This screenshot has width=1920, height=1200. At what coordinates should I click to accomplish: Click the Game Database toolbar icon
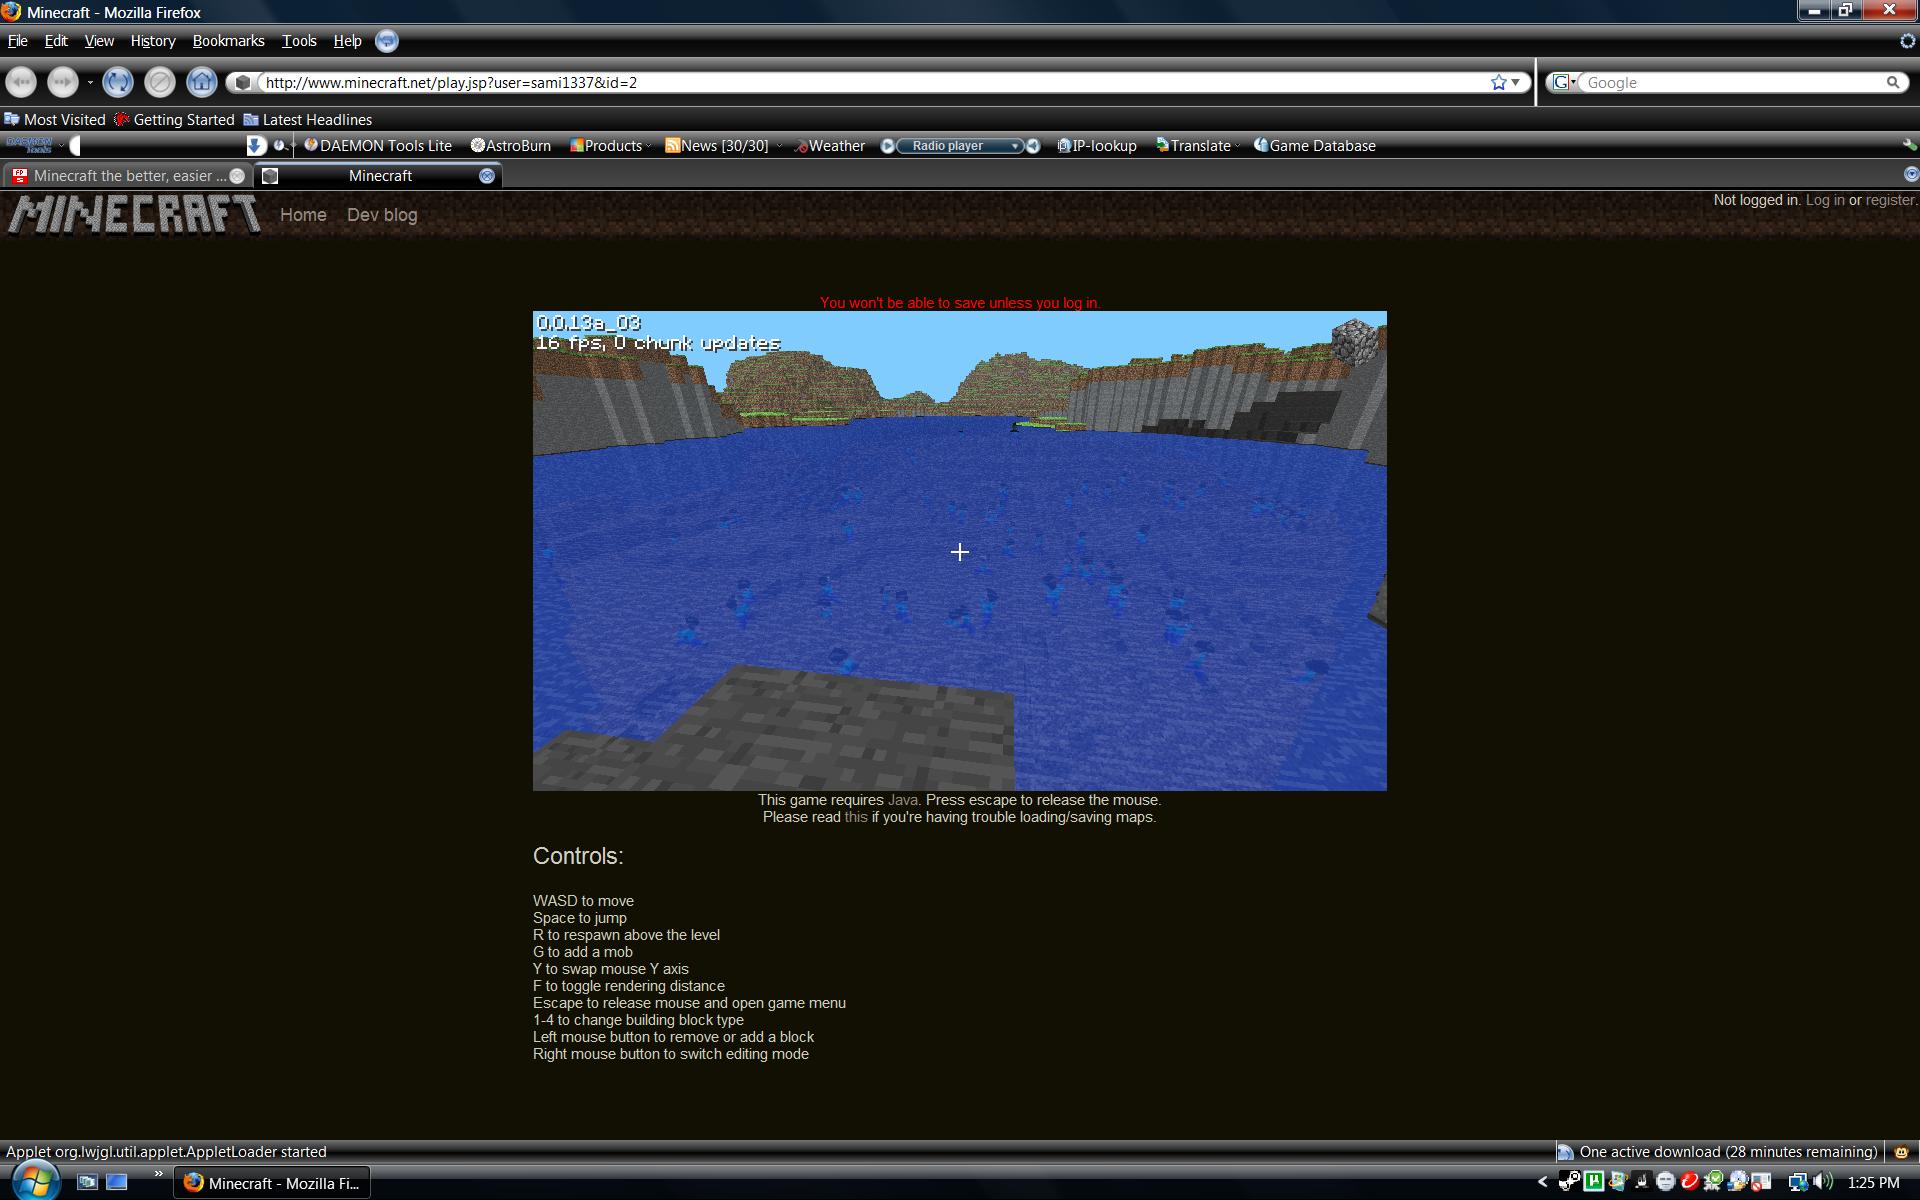pyautogui.click(x=1261, y=146)
